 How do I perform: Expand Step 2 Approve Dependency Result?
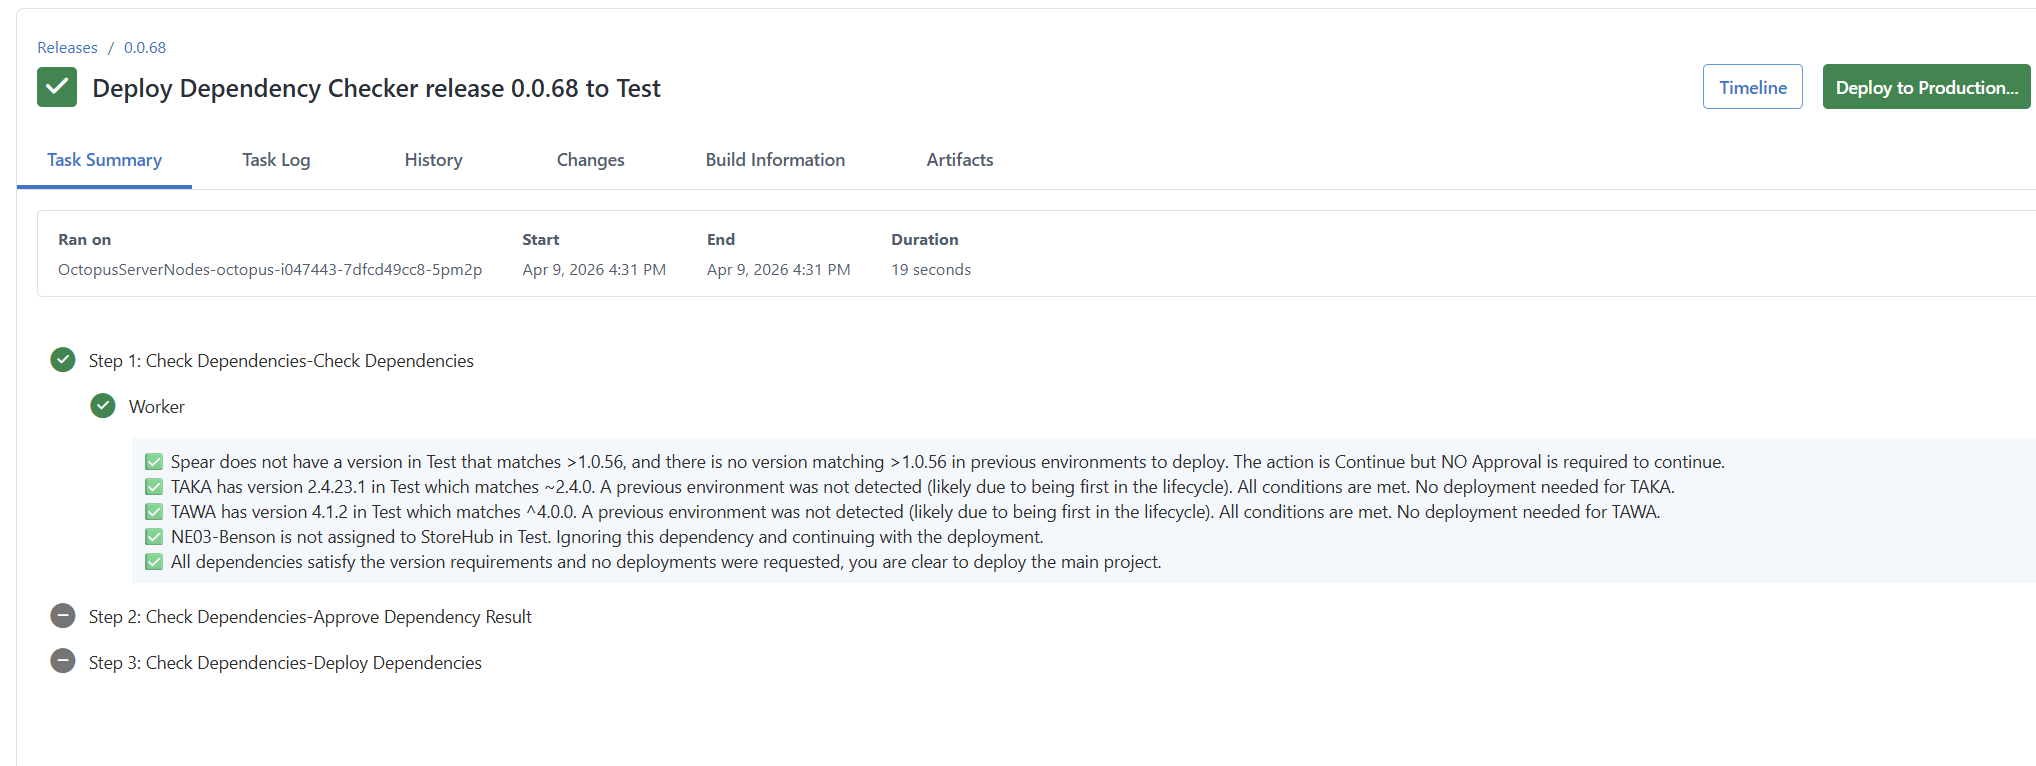click(x=310, y=617)
